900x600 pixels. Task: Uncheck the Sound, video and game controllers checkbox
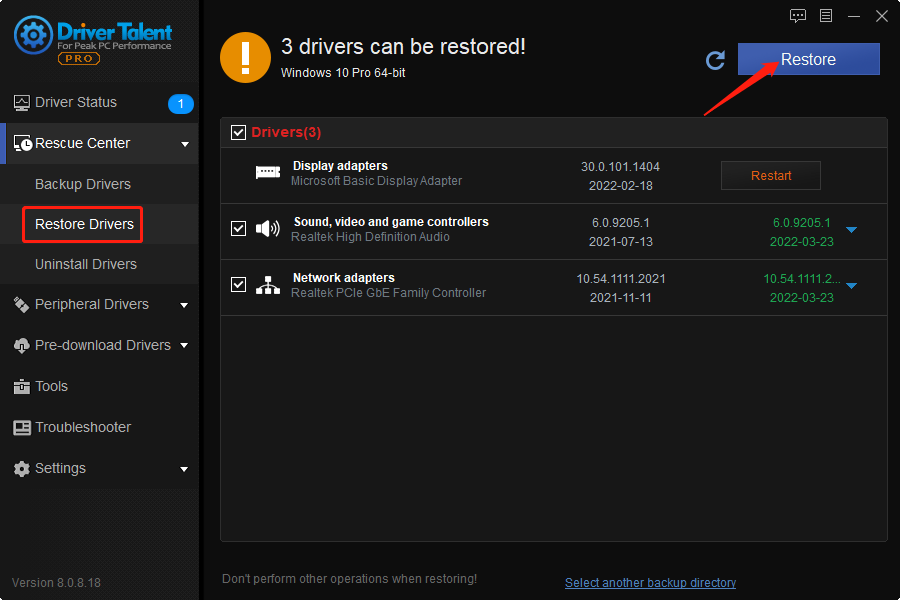click(238, 229)
